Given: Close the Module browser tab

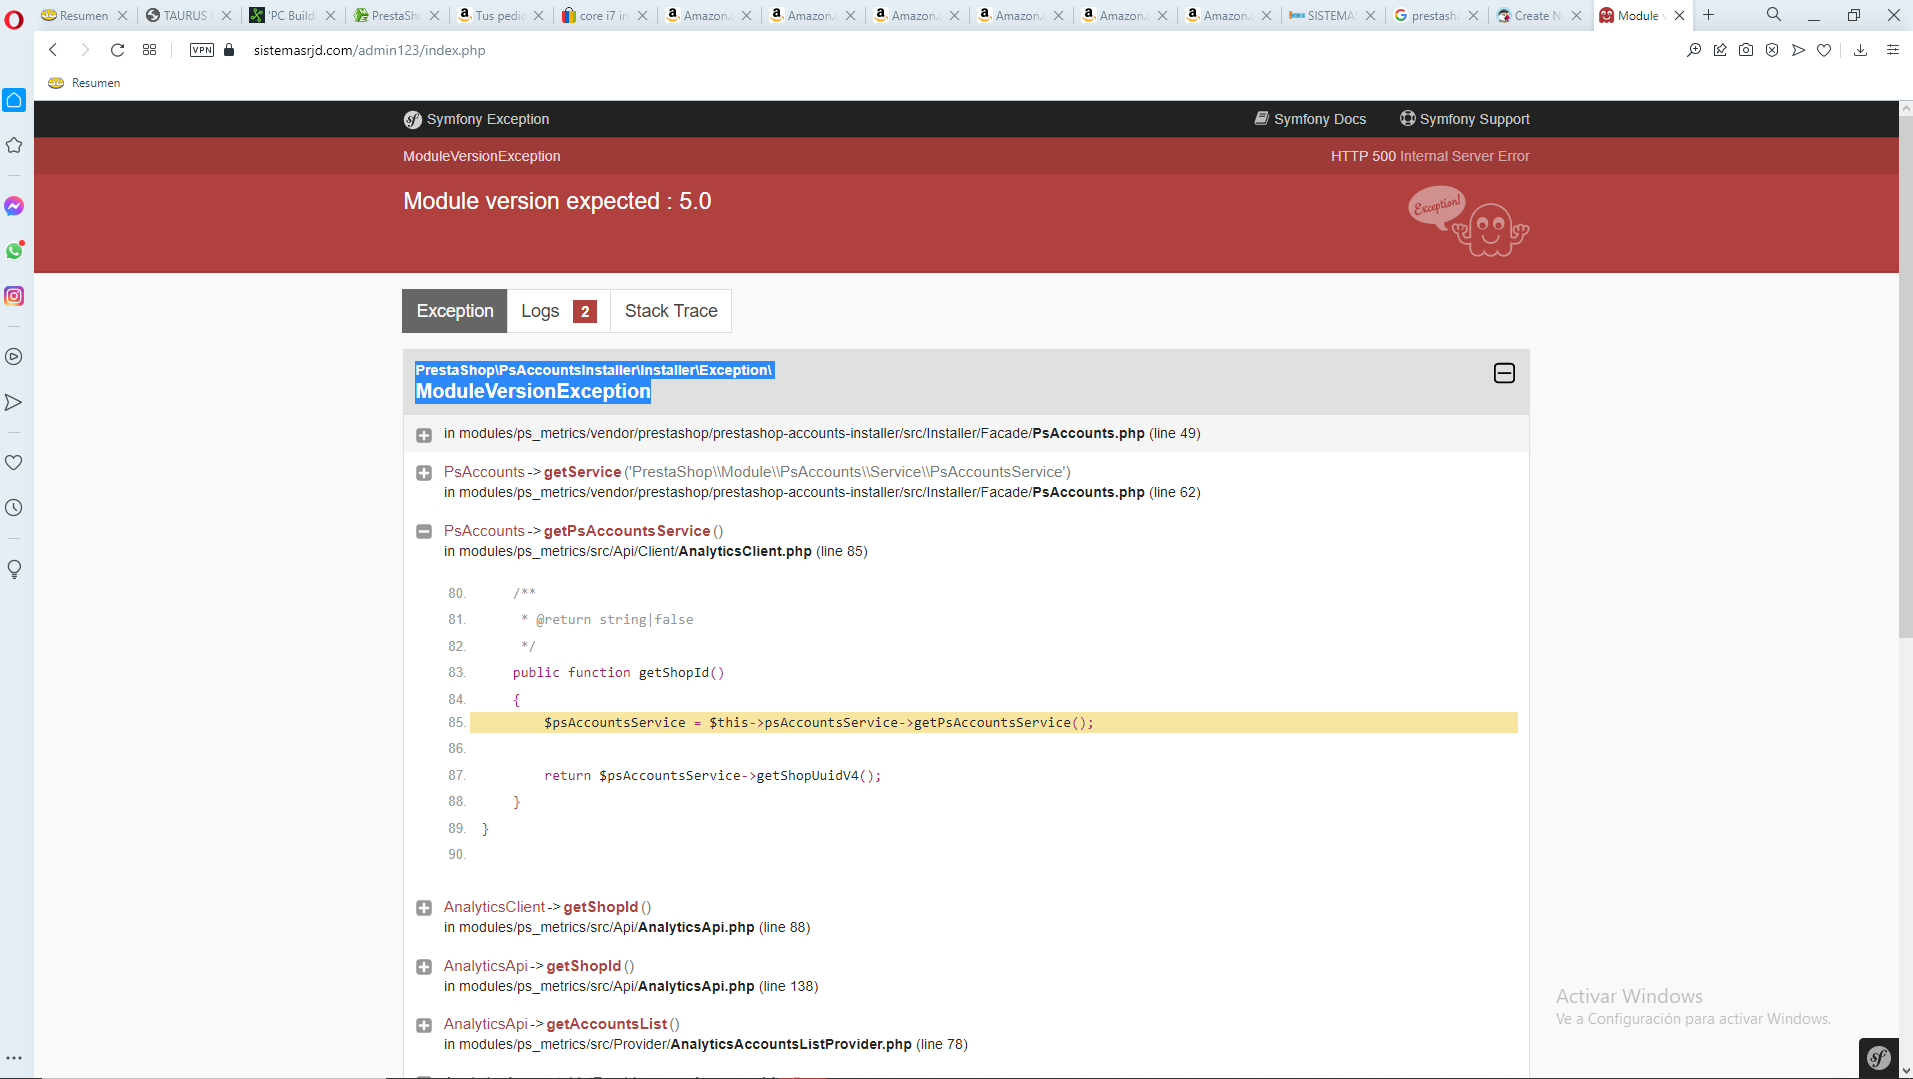Looking at the screenshot, I should pyautogui.click(x=1679, y=15).
